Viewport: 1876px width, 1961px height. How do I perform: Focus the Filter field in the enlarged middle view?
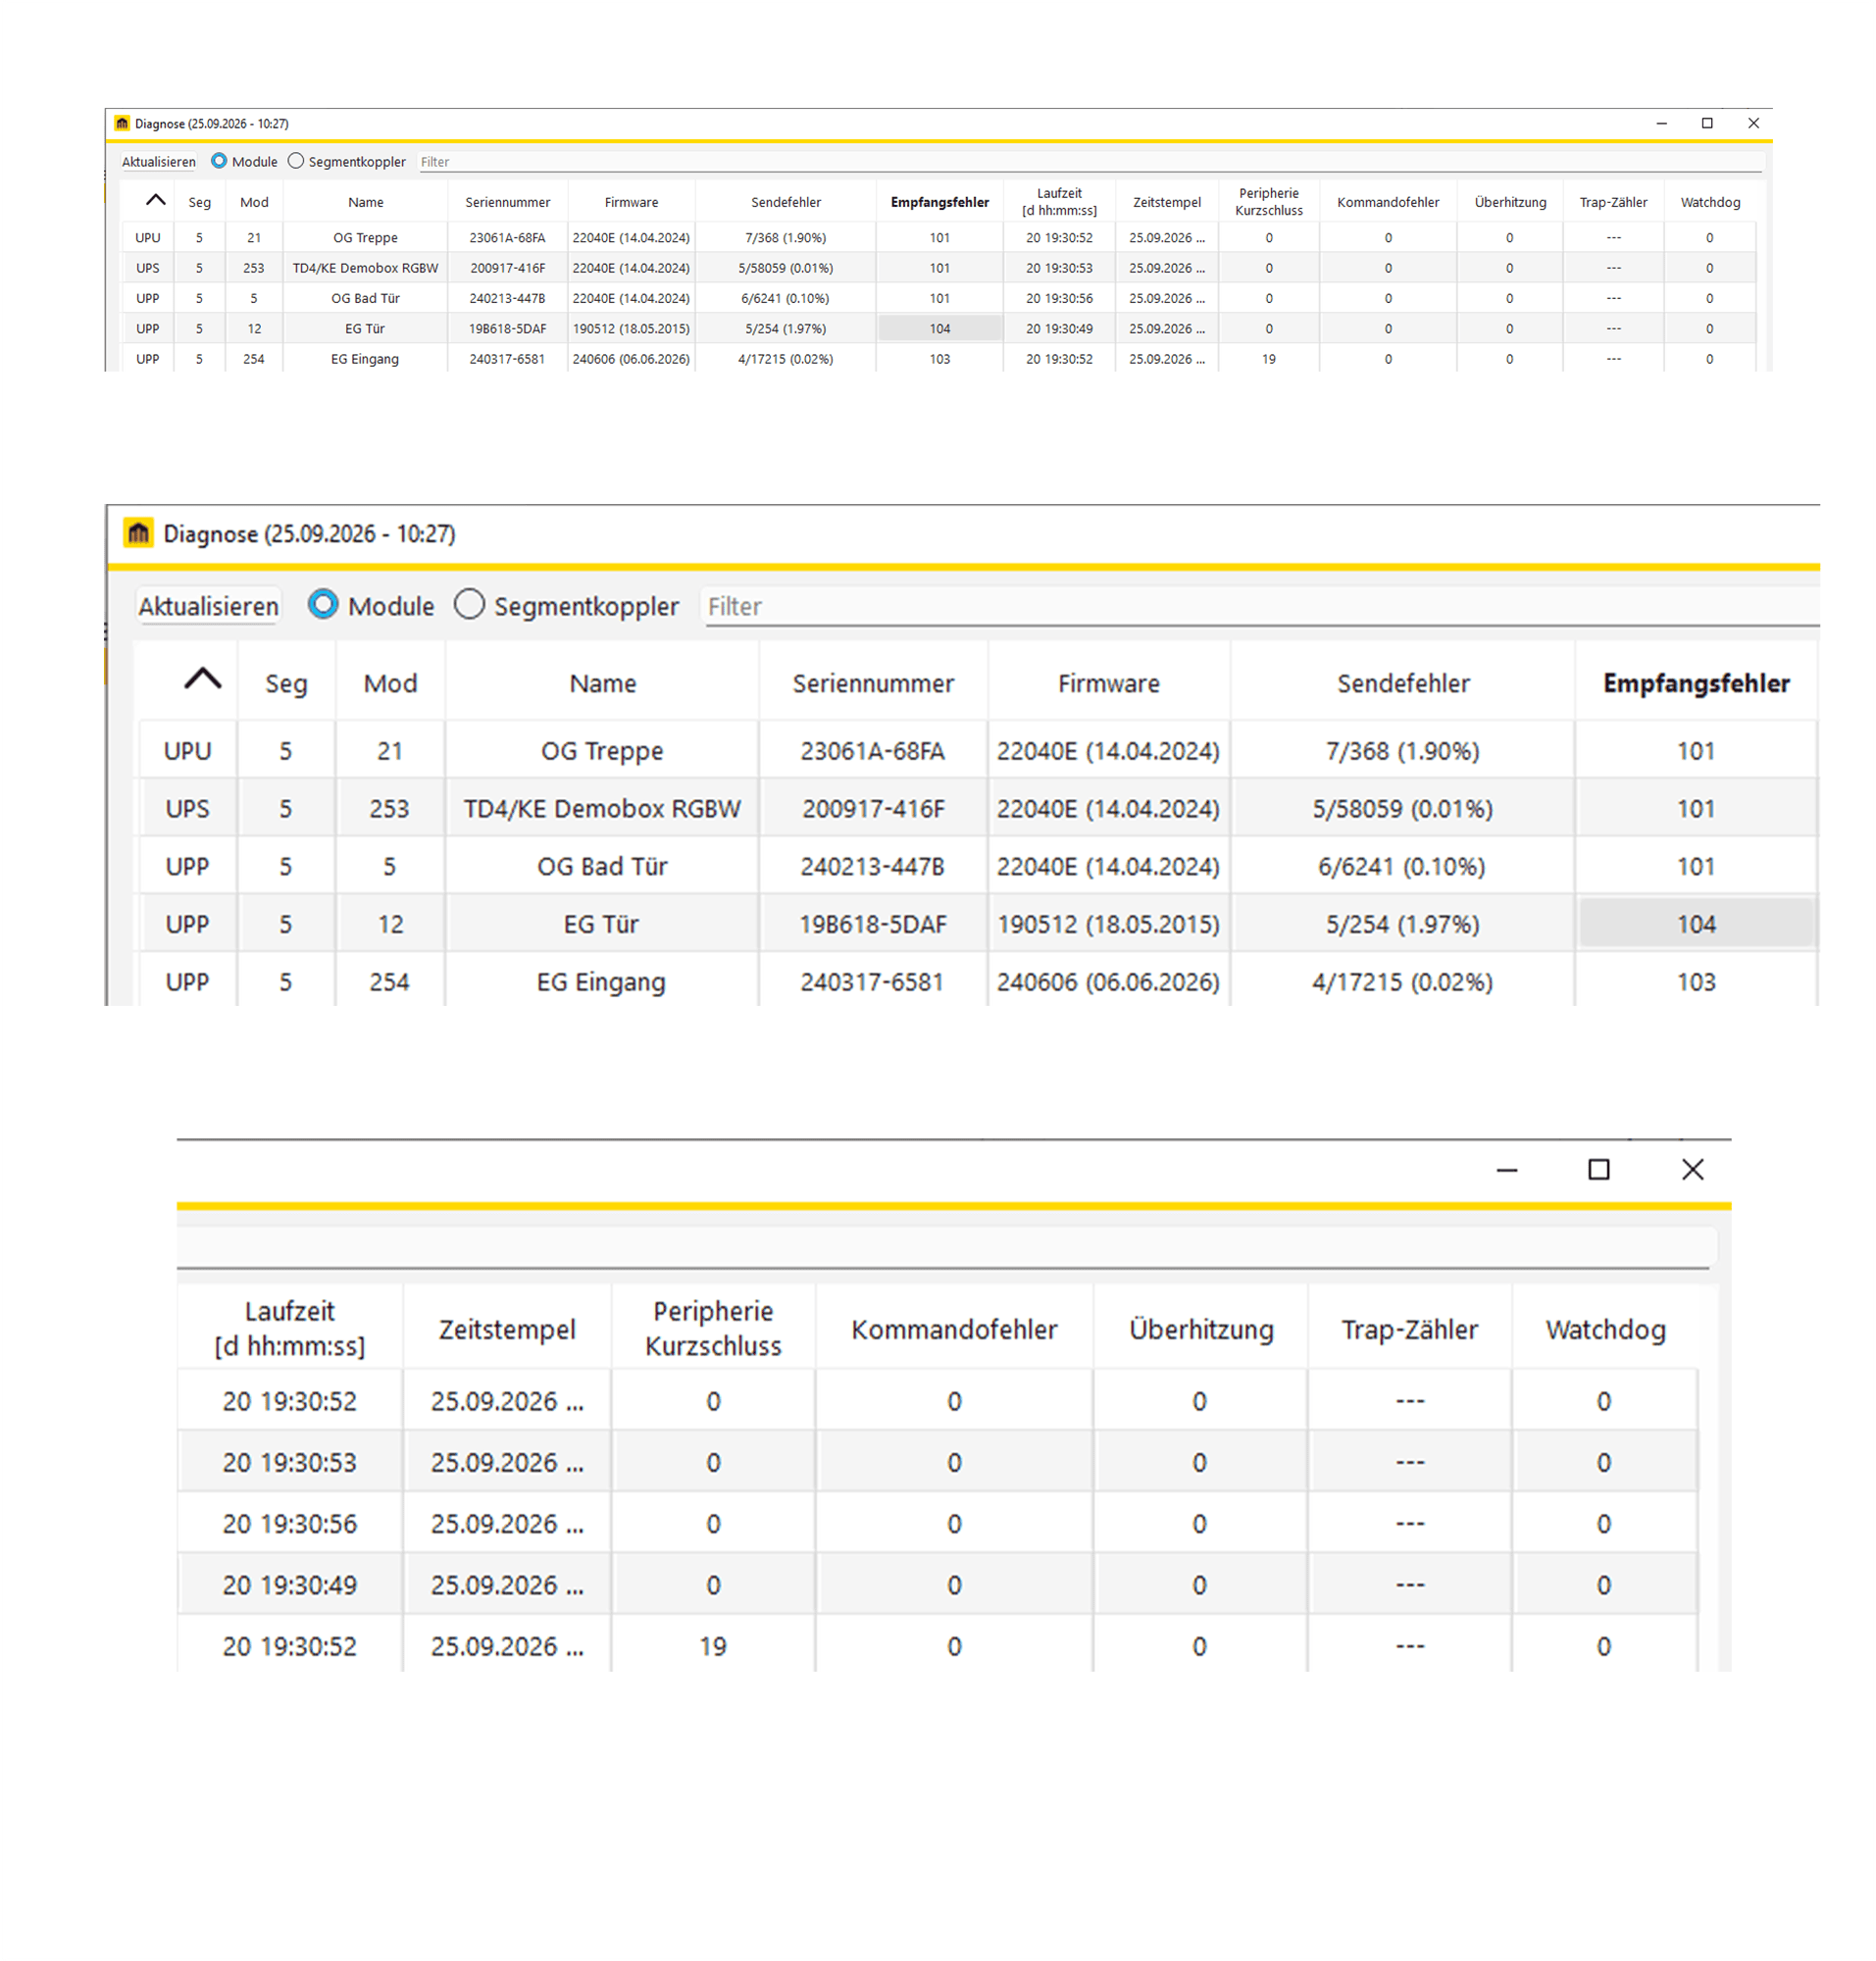pos(1262,606)
